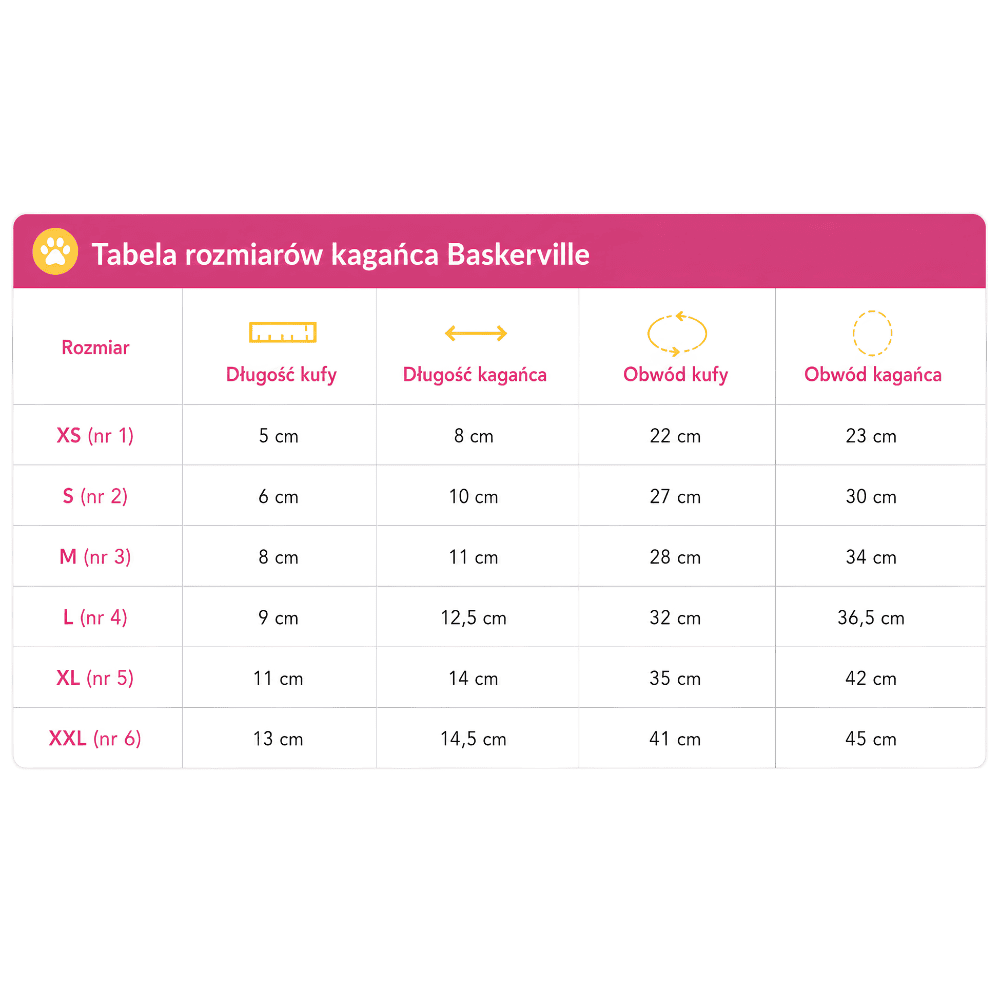Click the dashed circle Obwód kagańca icon
Image resolution: width=1000 pixels, height=1000 pixels.
pos(872,333)
